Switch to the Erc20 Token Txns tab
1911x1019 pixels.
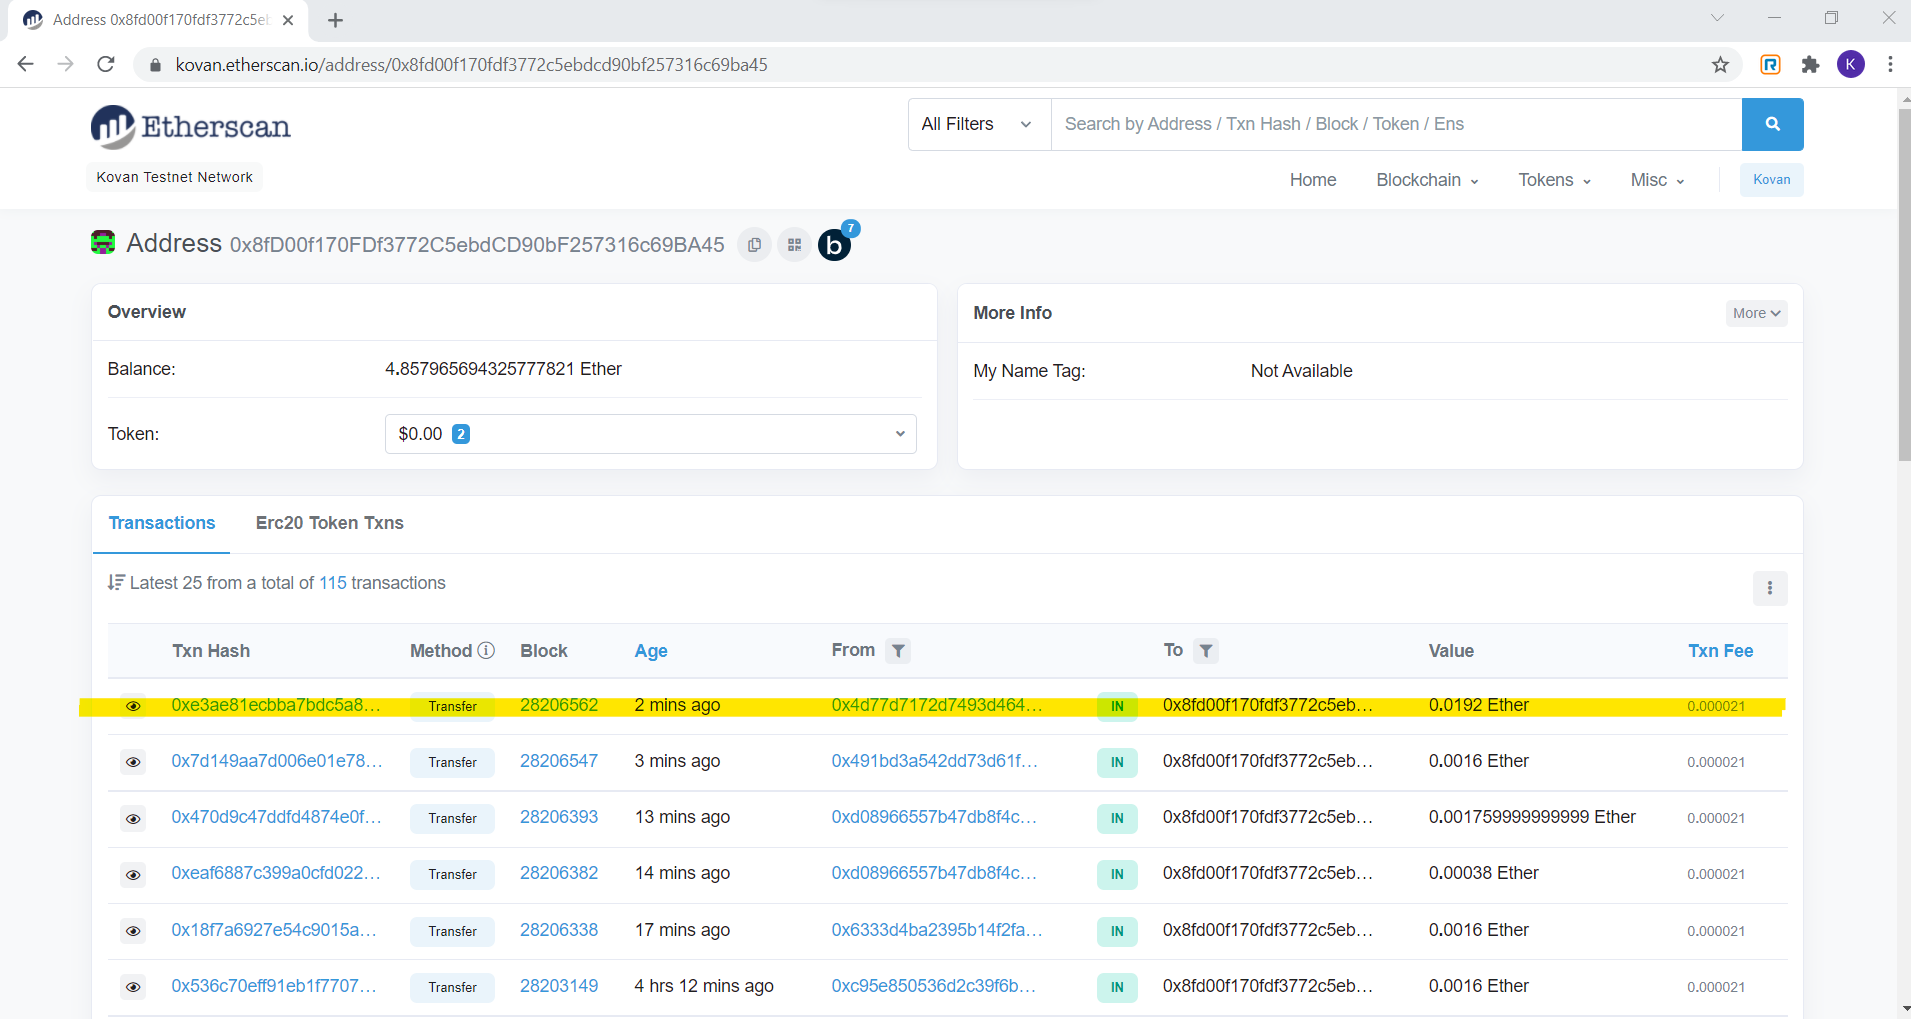(329, 522)
